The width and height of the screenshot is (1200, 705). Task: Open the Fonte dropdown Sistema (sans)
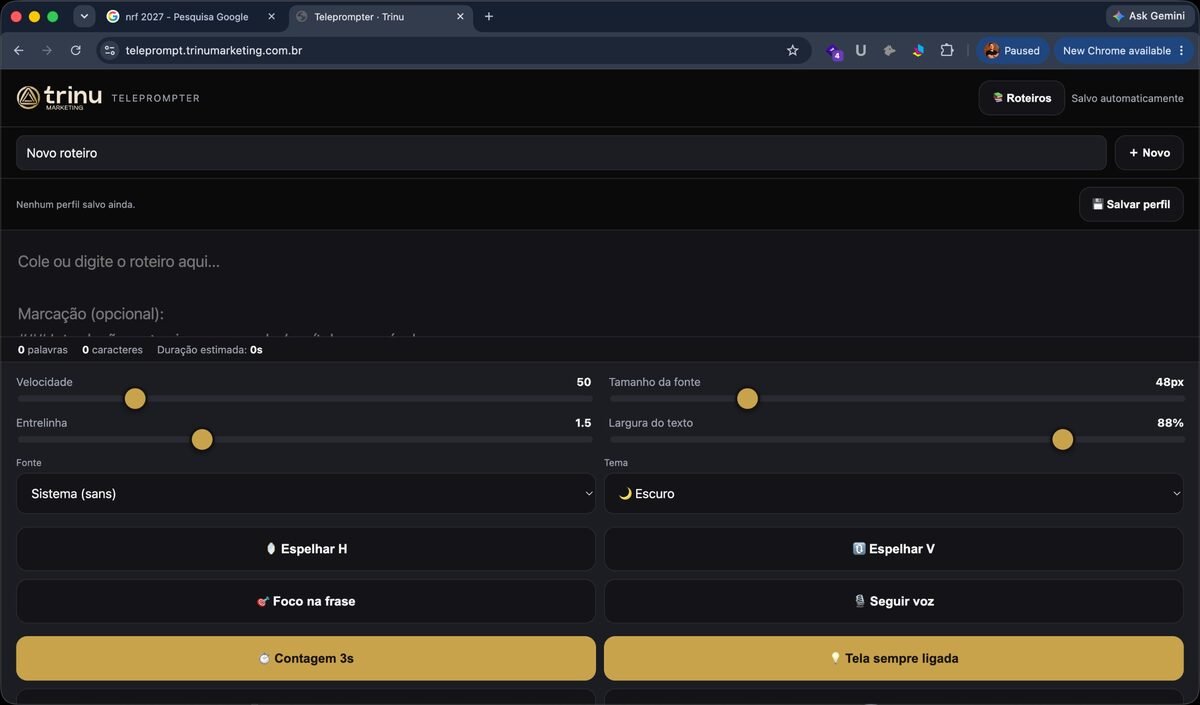point(306,493)
